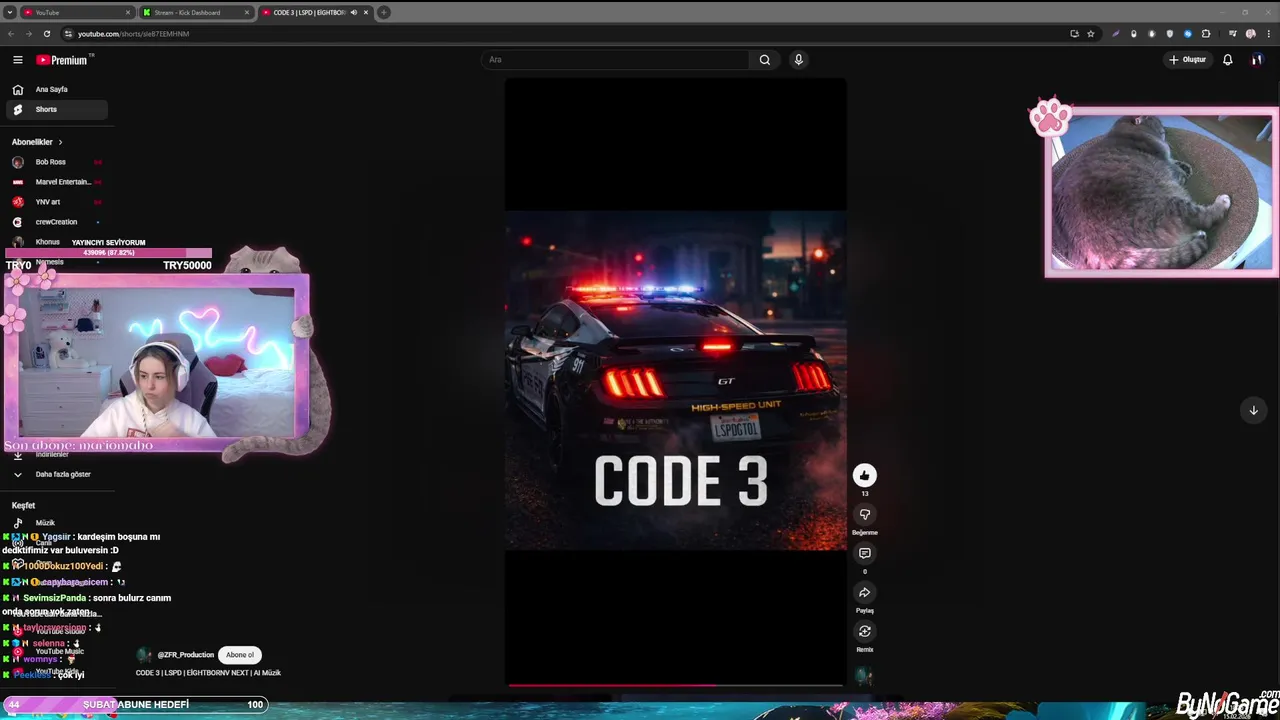This screenshot has width=1280, height=720.
Task: Click the short's title CODE 3 | LSPD text
Action: 208,673
